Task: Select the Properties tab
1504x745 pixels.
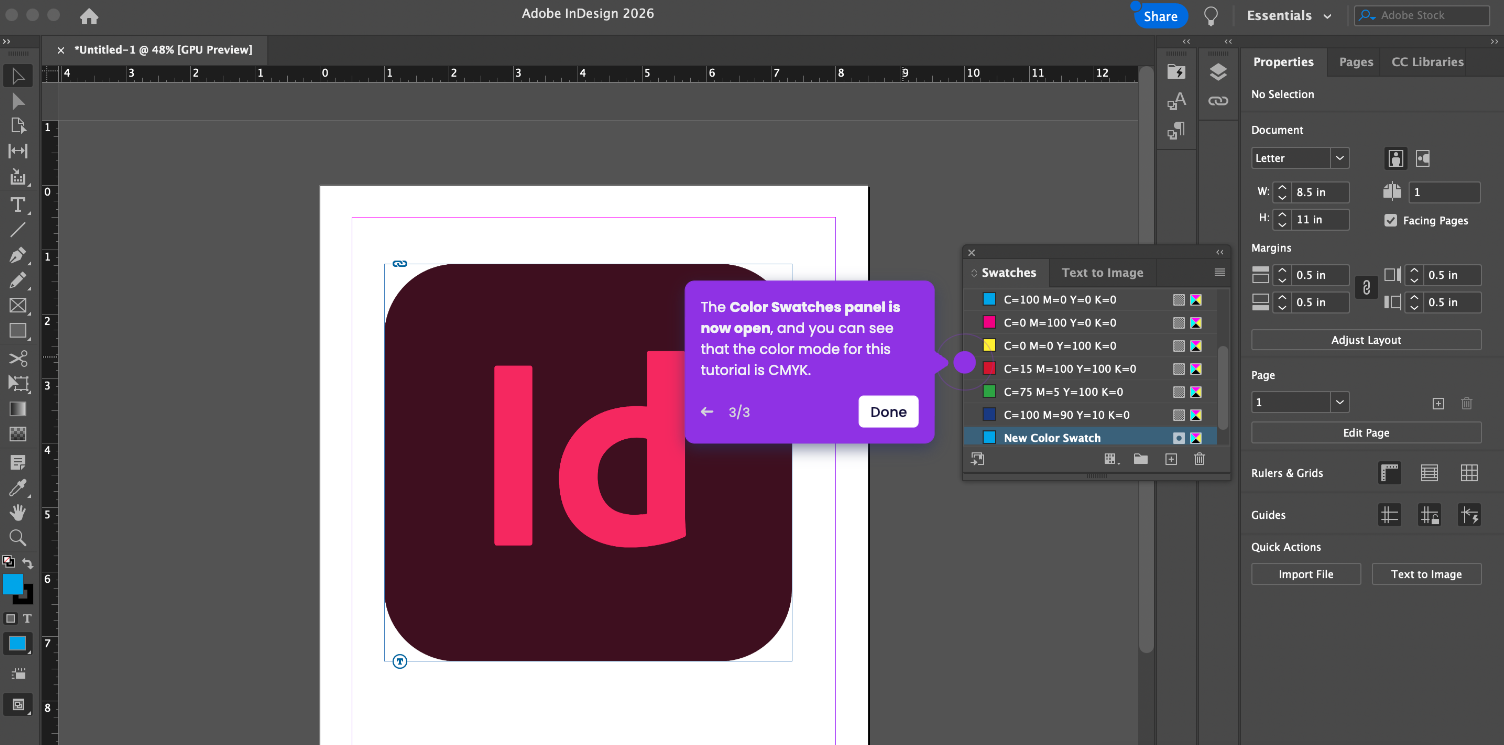Action: (x=1283, y=62)
